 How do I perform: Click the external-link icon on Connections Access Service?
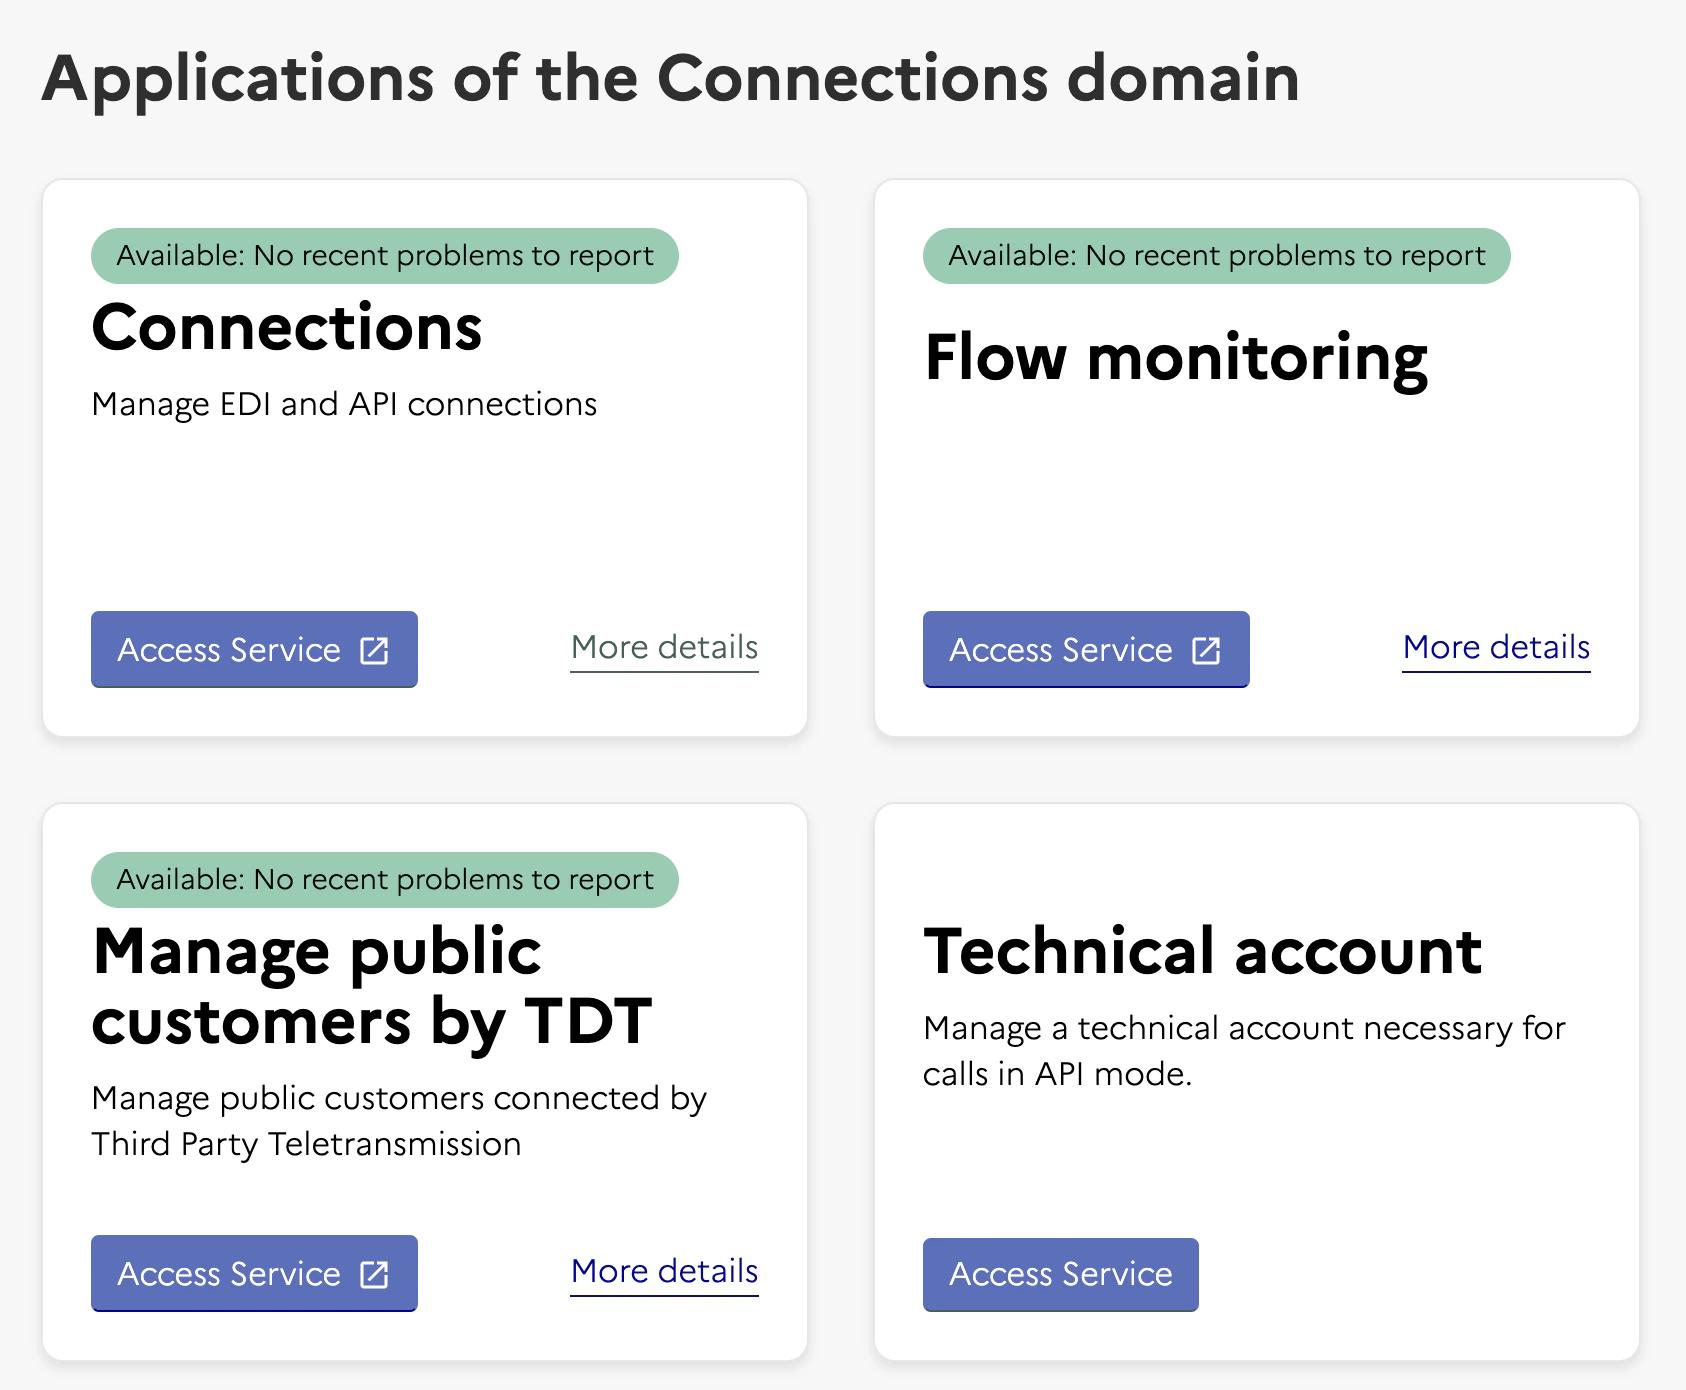(374, 650)
